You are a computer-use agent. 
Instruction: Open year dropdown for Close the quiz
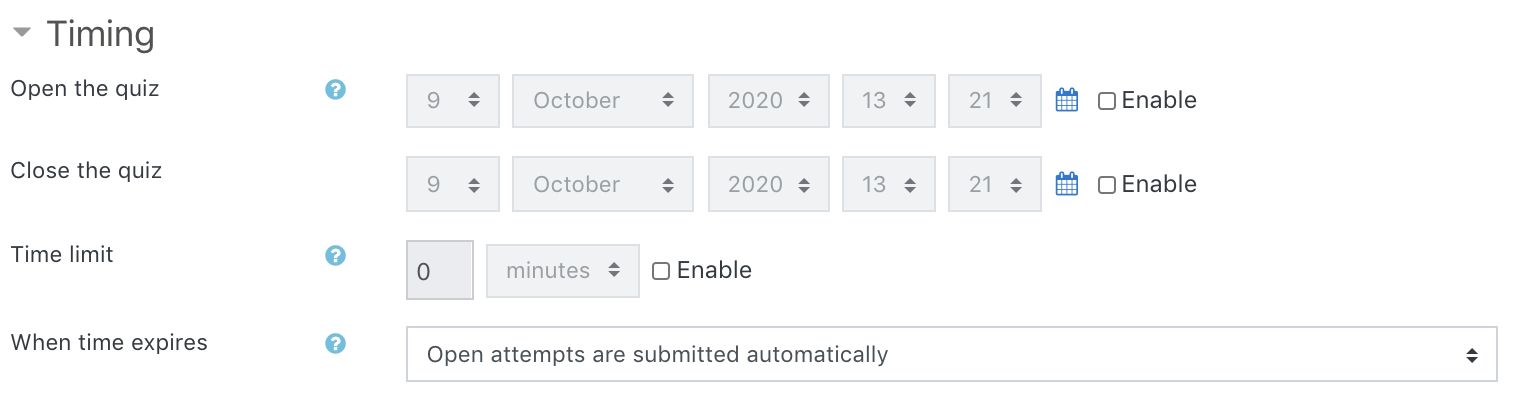point(769,184)
